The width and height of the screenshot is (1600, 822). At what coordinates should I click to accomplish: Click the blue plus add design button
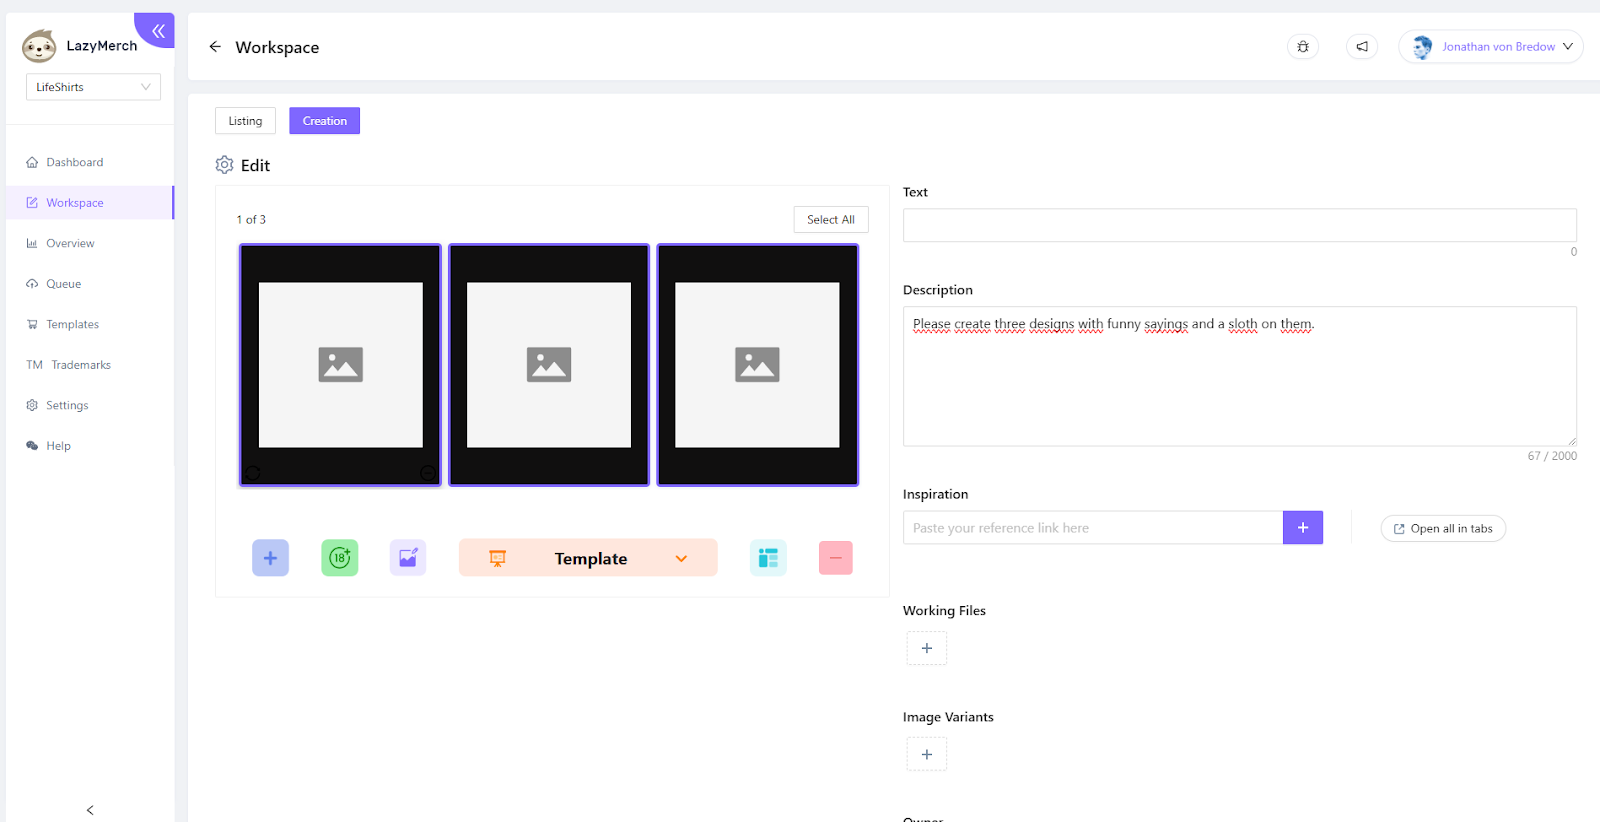coord(270,558)
